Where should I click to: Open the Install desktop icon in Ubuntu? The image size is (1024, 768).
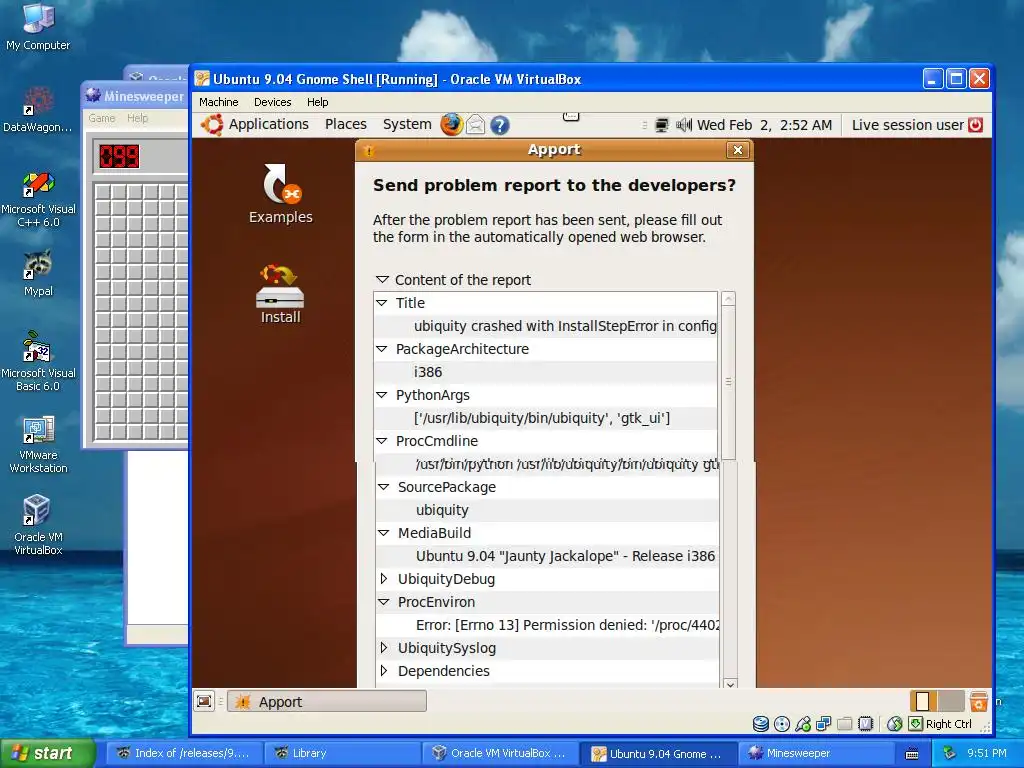(x=280, y=294)
